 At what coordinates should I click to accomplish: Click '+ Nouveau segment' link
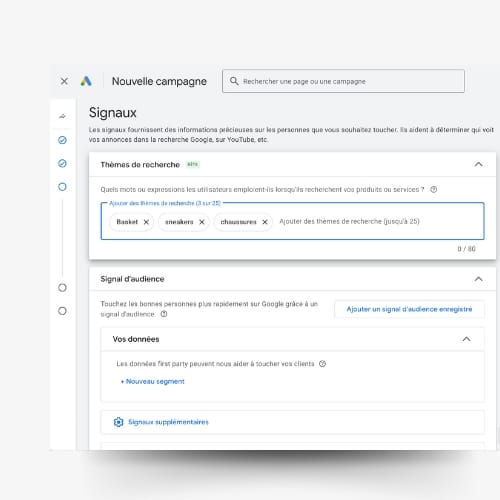(152, 381)
